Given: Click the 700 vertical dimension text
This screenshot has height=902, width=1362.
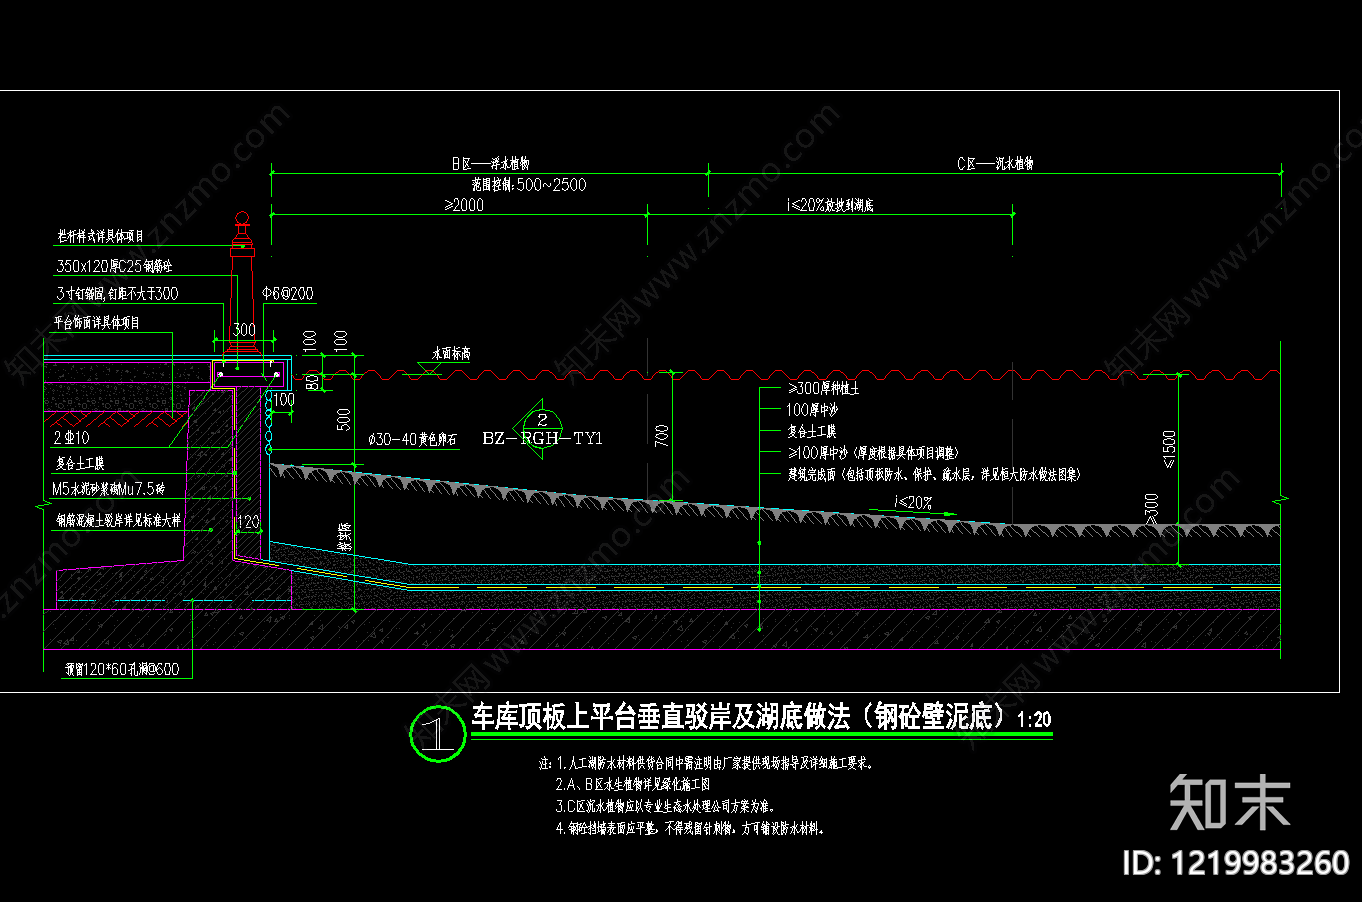Looking at the screenshot, I should click(x=662, y=436).
